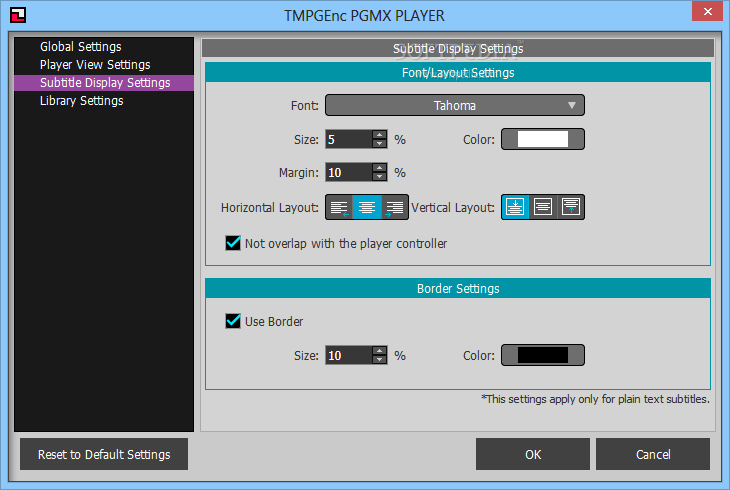The height and width of the screenshot is (490, 730).
Task: Click the plain text subtitles note
Action: pos(595,399)
